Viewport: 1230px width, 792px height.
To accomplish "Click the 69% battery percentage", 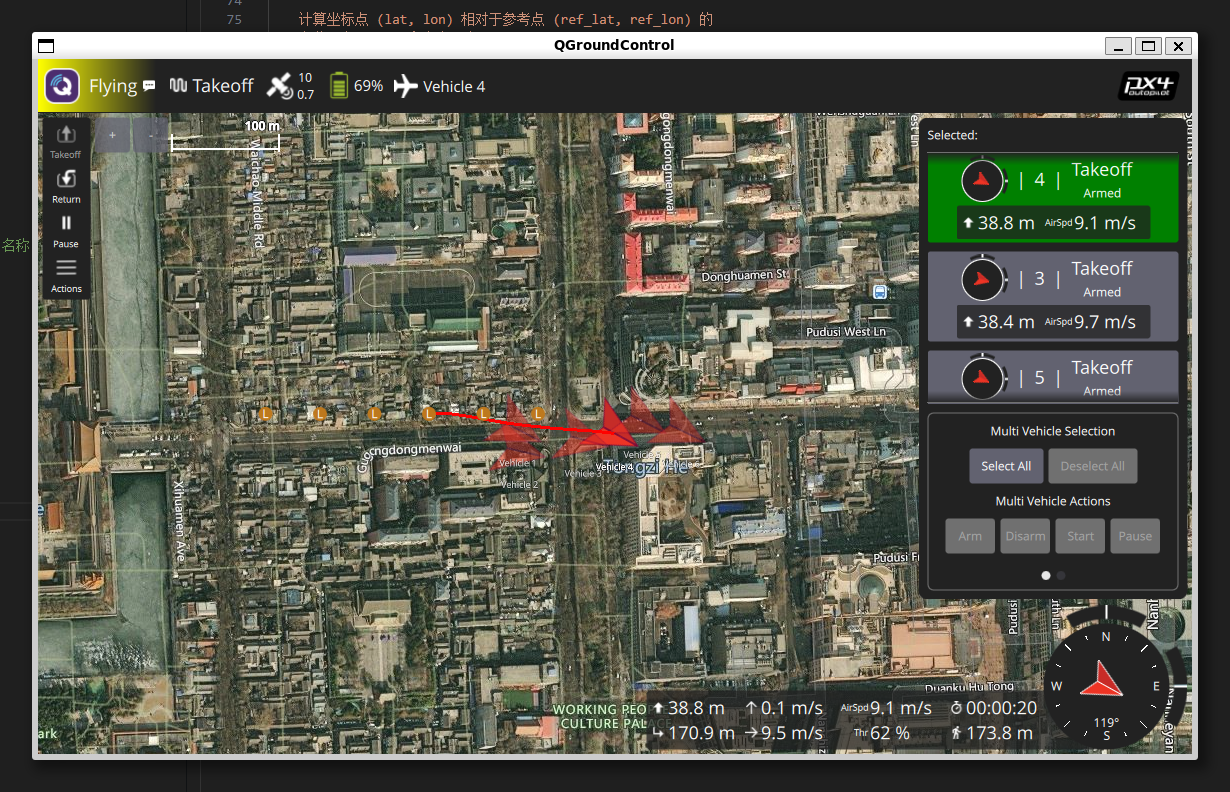I will 368,86.
